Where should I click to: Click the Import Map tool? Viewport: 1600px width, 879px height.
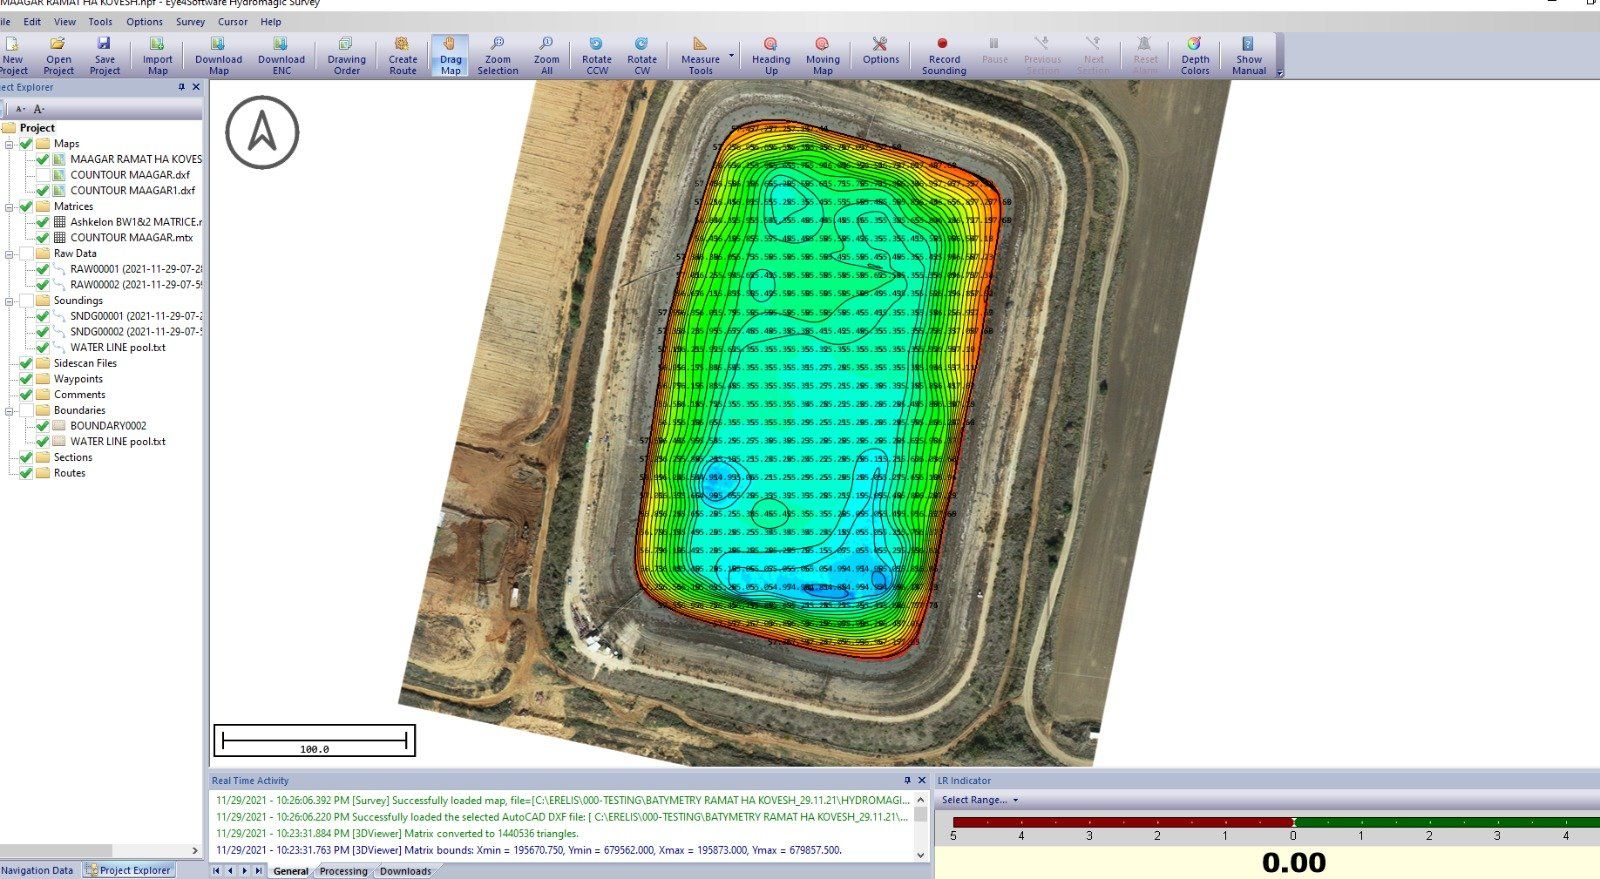[157, 56]
